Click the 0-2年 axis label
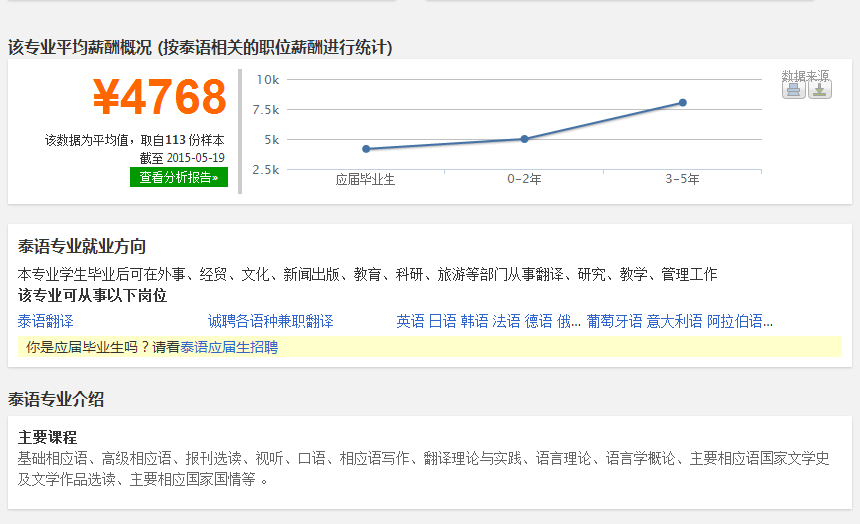 [x=524, y=180]
